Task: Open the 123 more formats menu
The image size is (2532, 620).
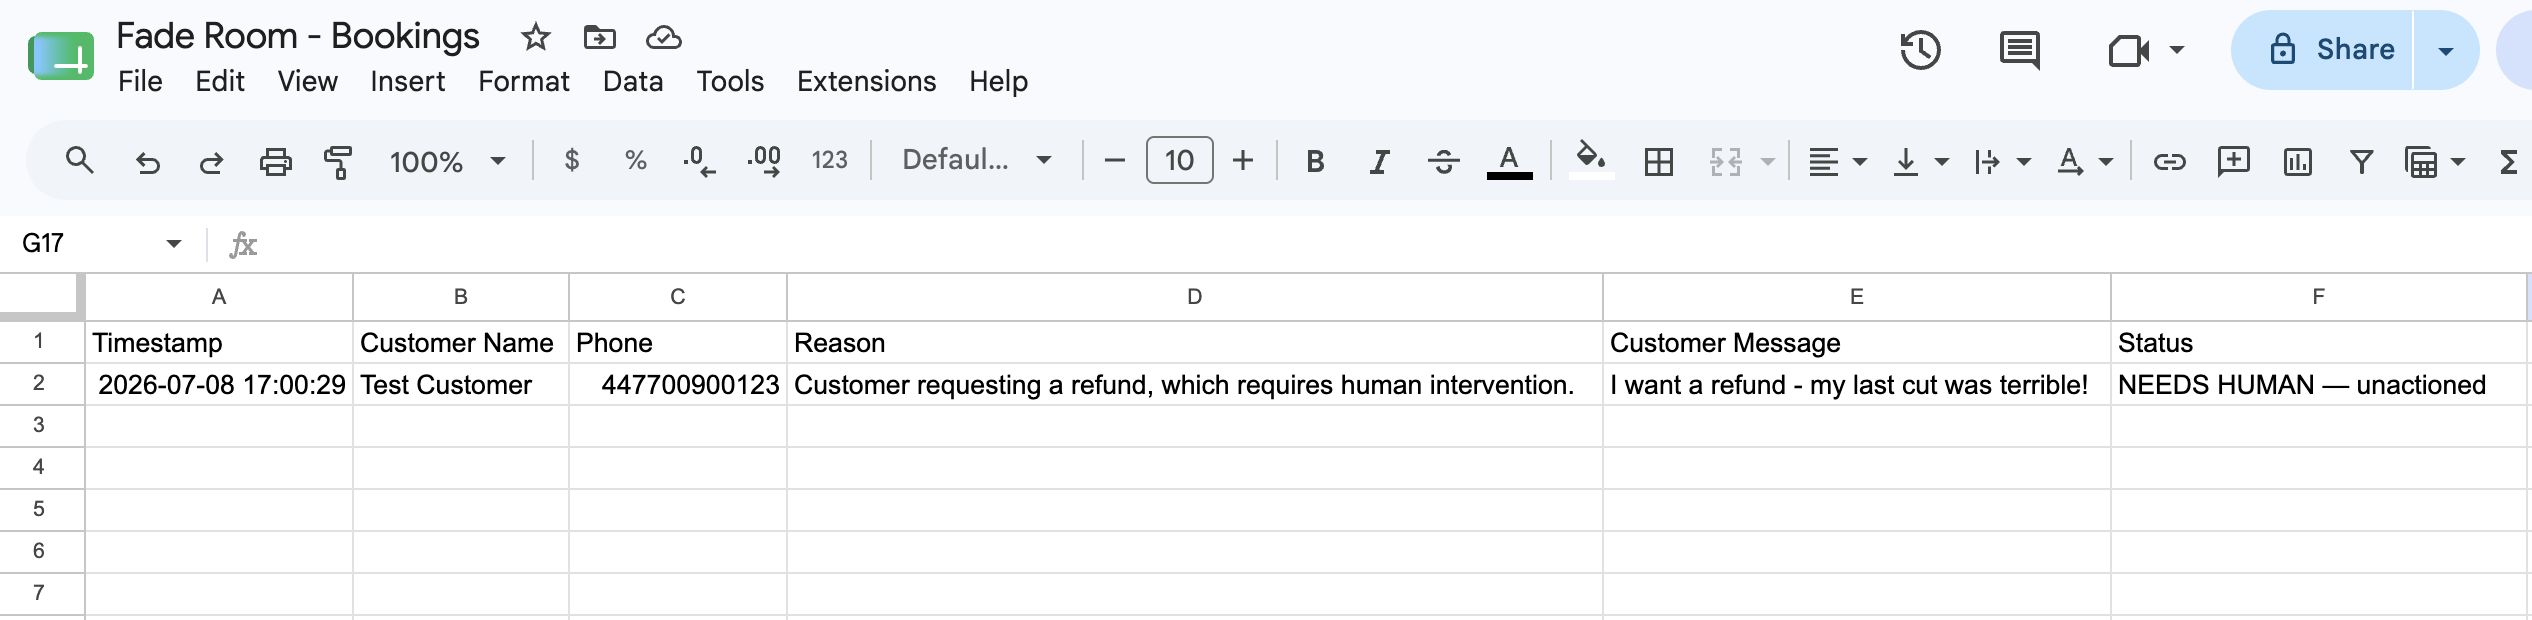Action: coord(829,160)
